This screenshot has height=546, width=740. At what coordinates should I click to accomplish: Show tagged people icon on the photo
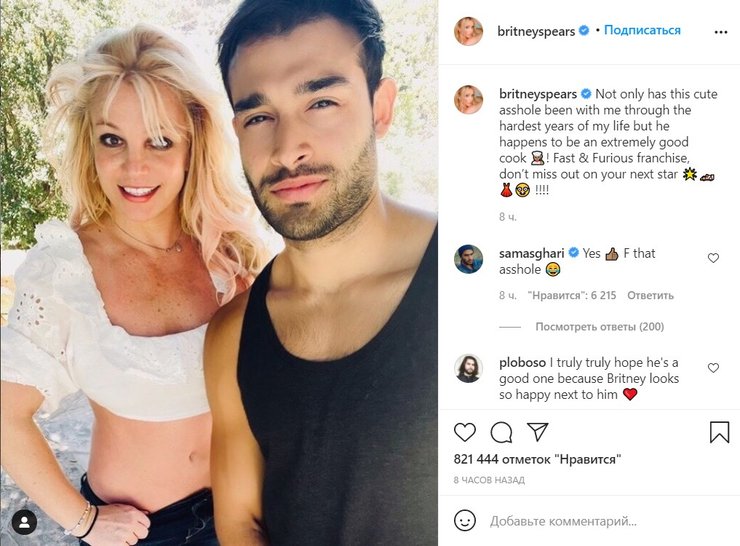(25, 522)
